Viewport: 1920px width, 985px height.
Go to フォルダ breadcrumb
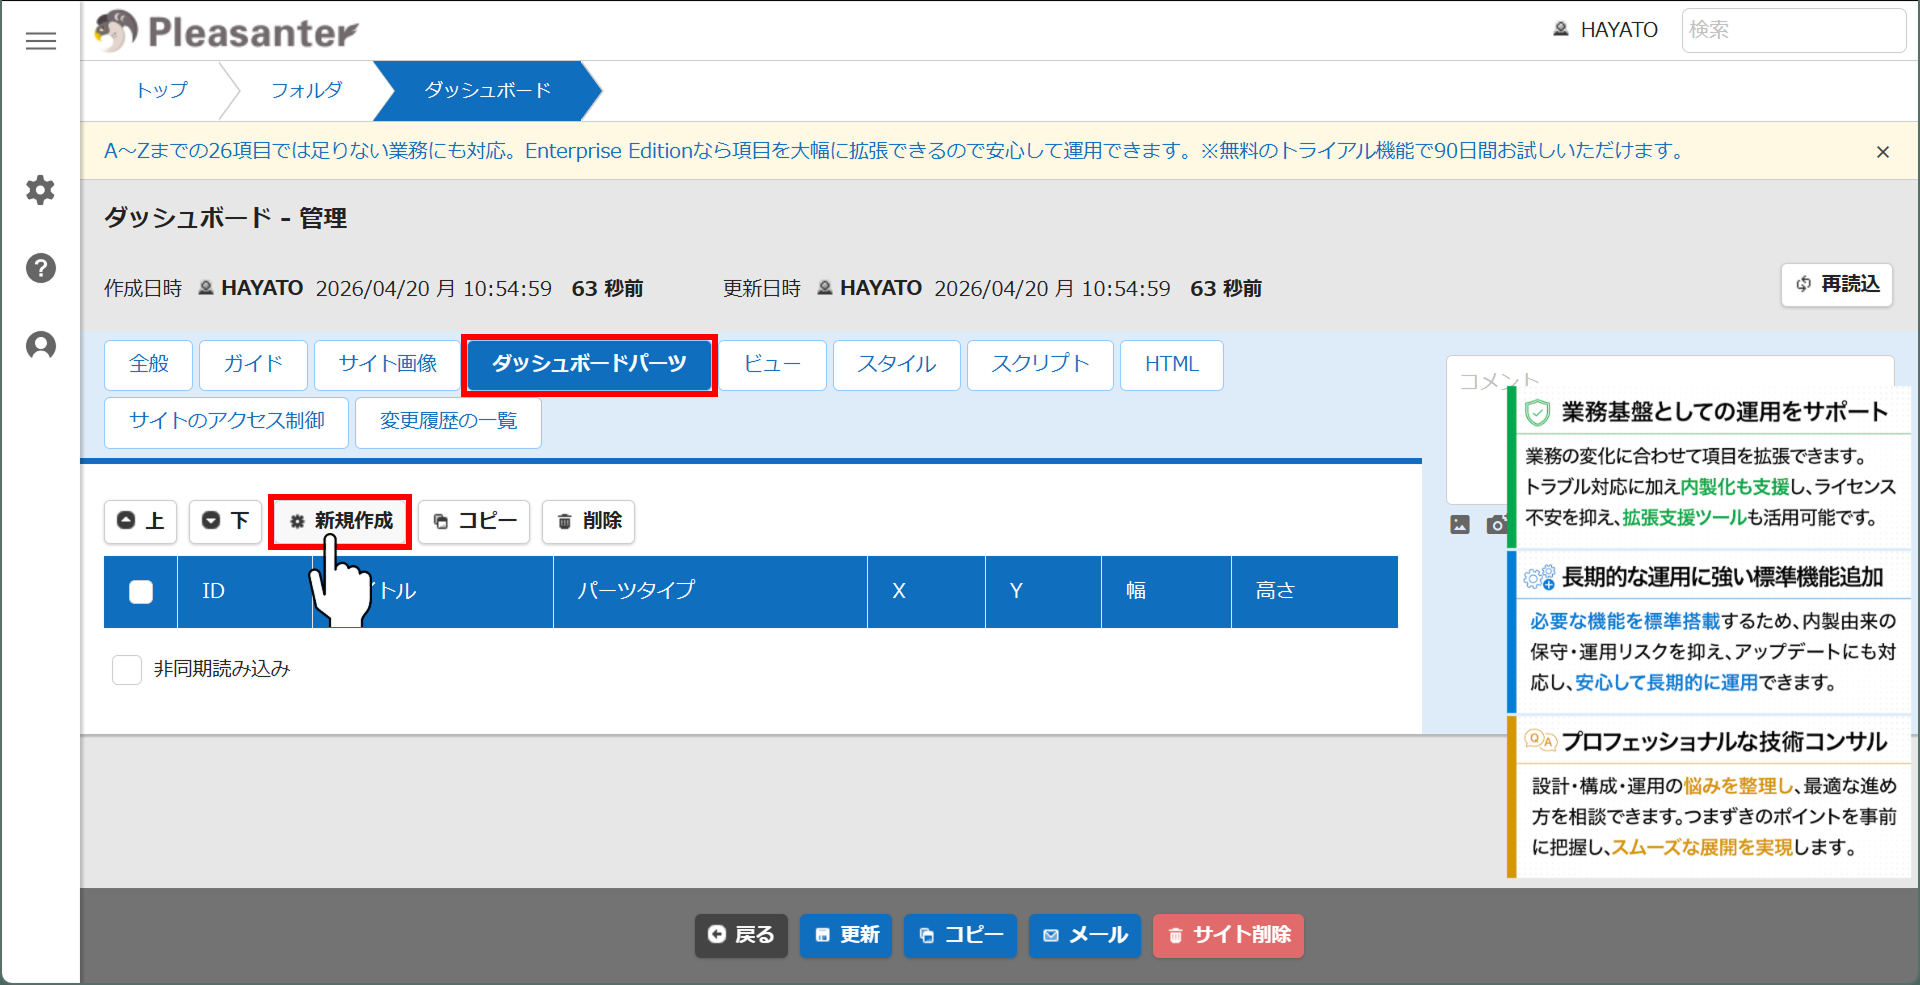click(307, 91)
